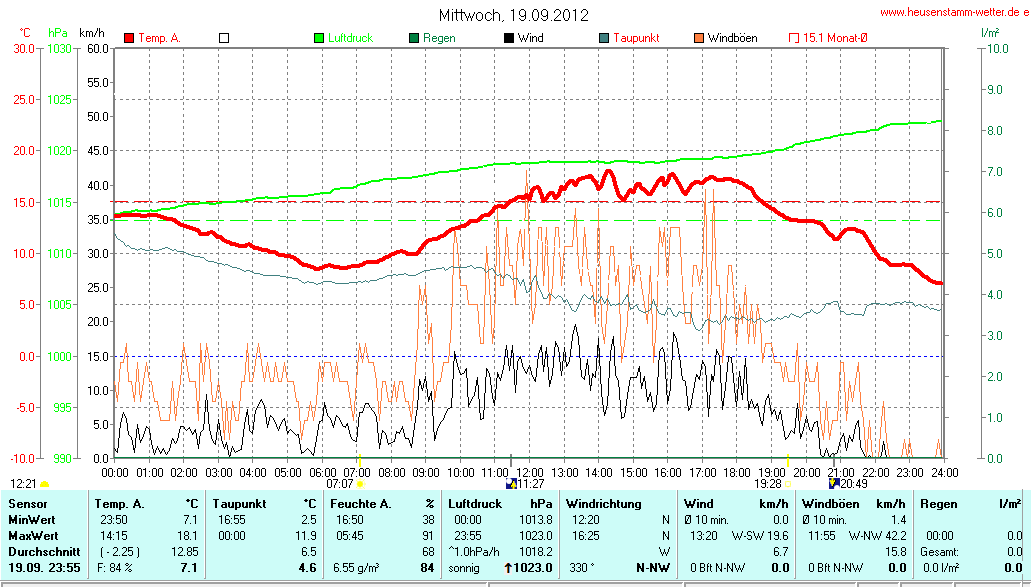Click the sunrise sun icon at 07:07
This screenshot has width=1034, height=587.
(361, 483)
